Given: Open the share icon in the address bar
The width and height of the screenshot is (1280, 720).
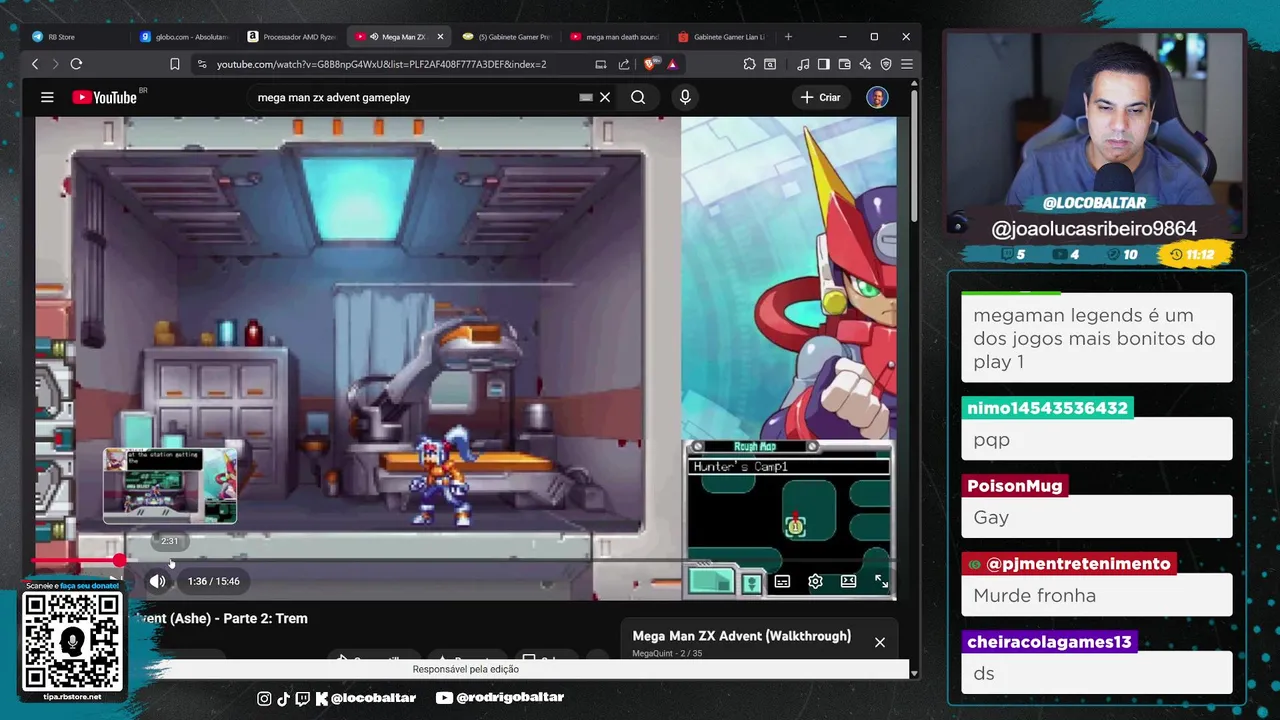Looking at the screenshot, I should point(624,64).
